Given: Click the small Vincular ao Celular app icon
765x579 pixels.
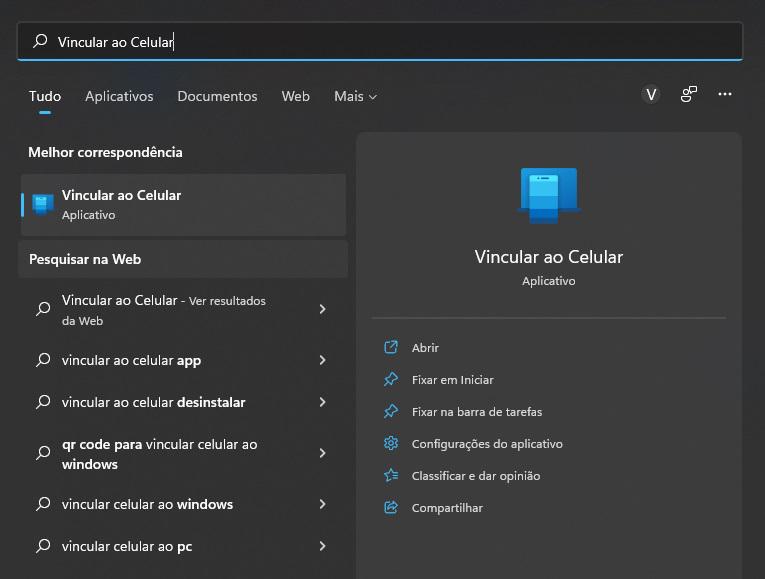Looking at the screenshot, I should click(x=43, y=204).
